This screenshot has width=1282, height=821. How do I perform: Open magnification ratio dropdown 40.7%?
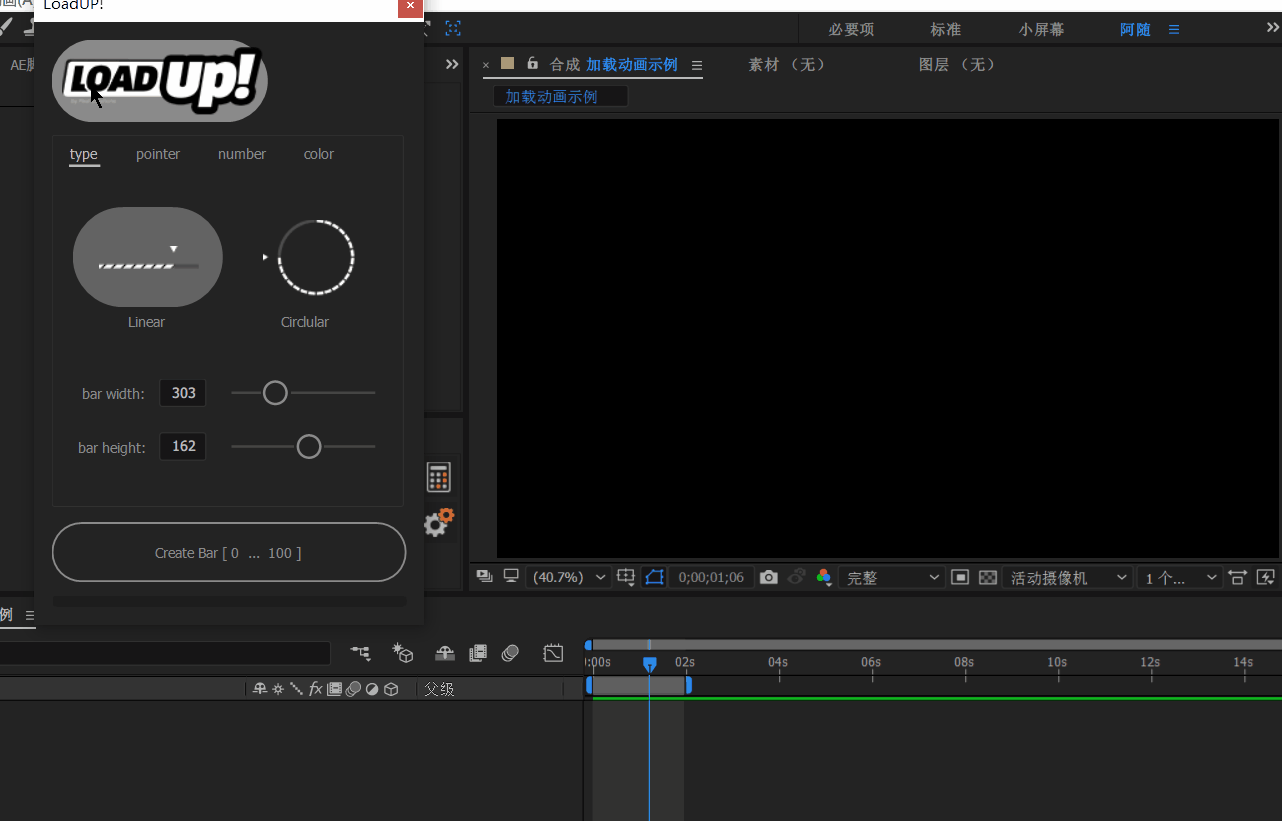568,577
